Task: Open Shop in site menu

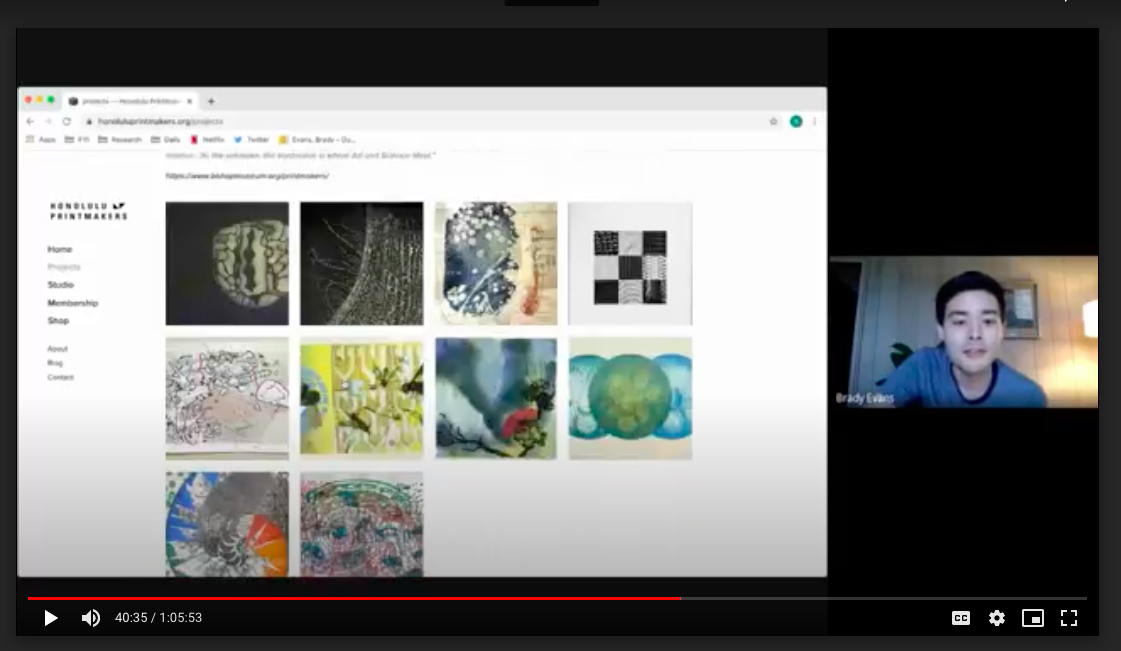Action: 59,321
